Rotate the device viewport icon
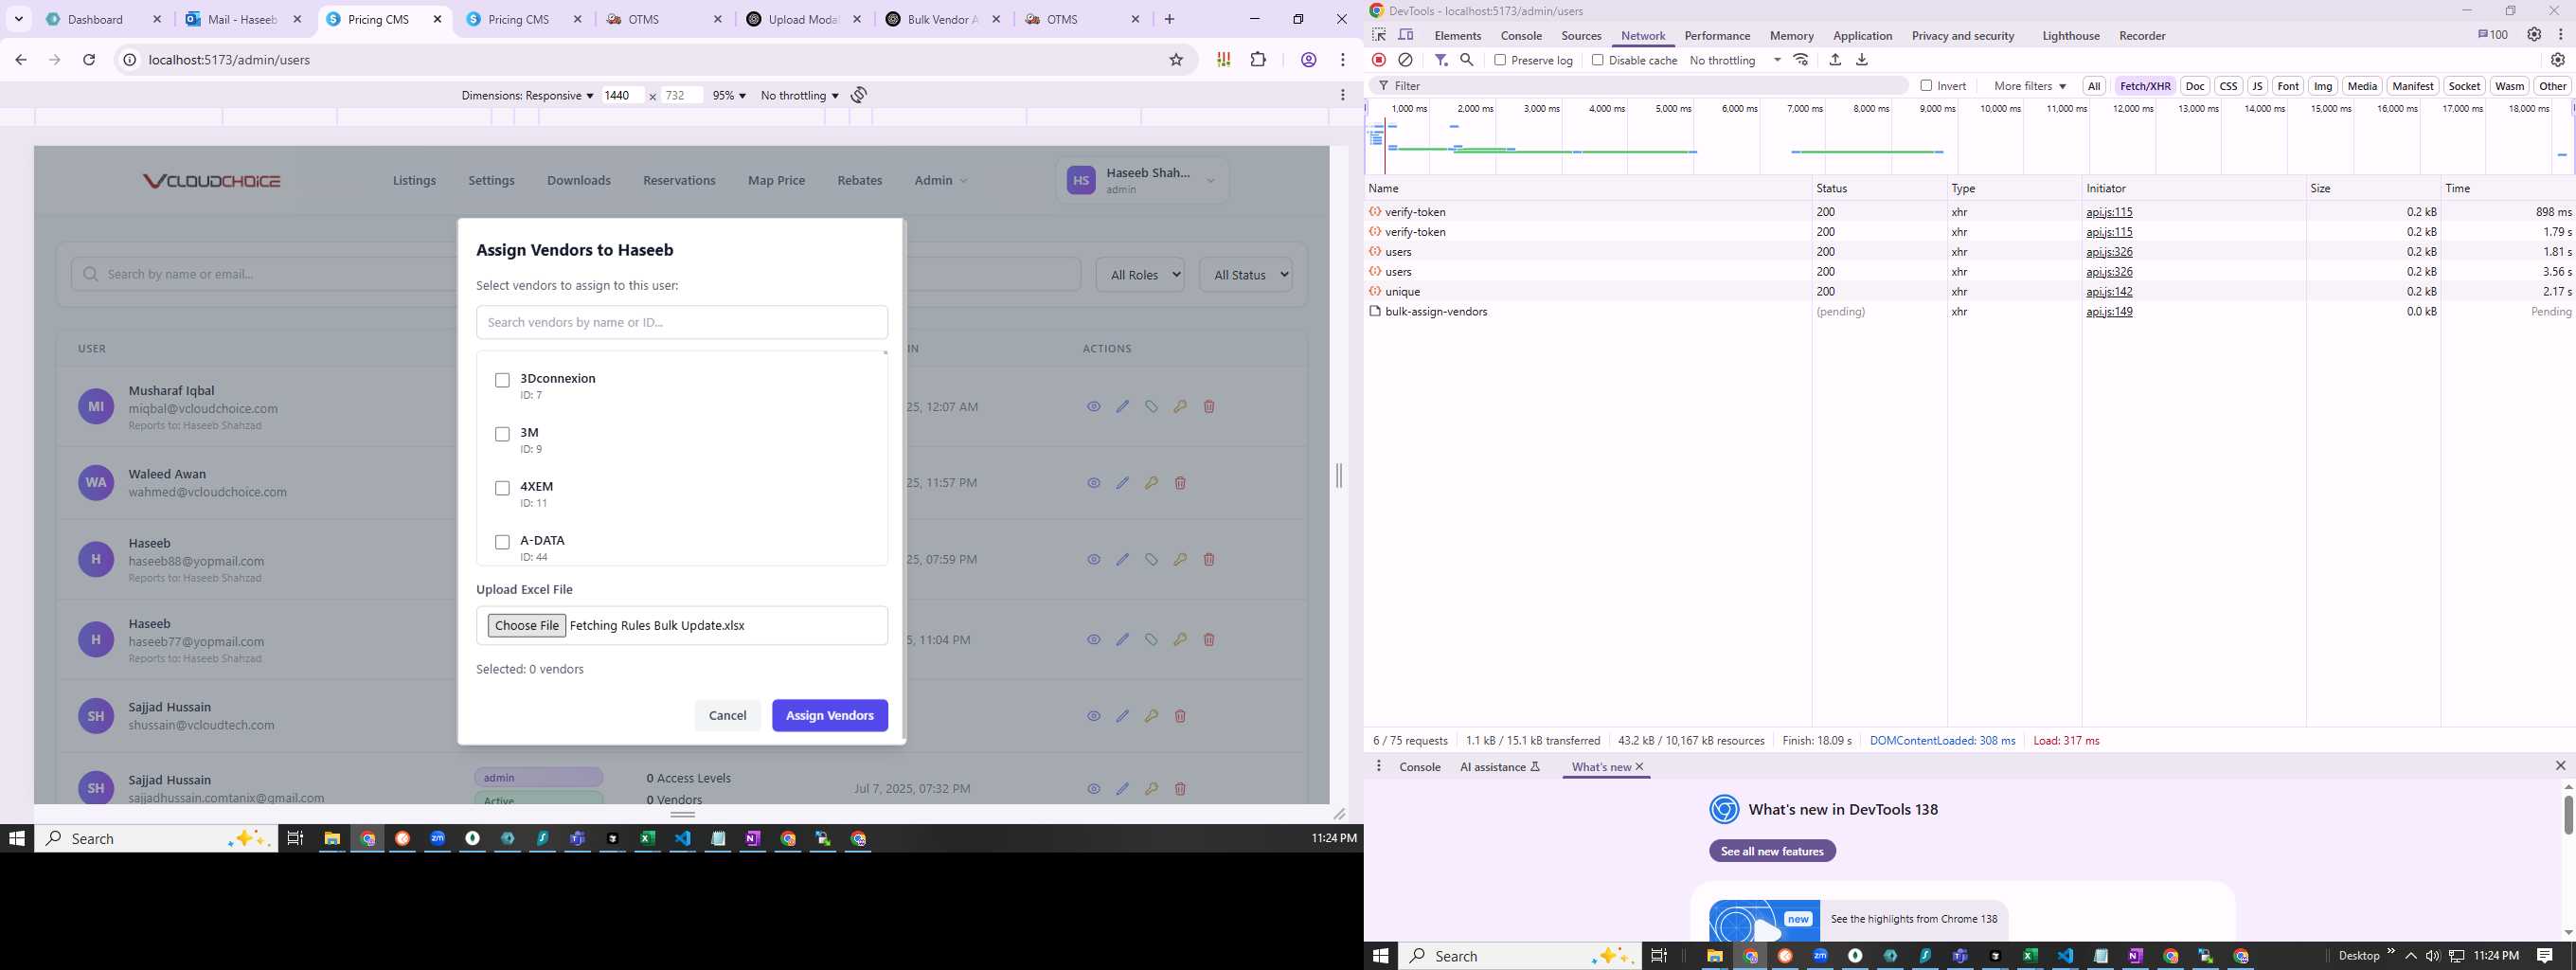 (859, 95)
